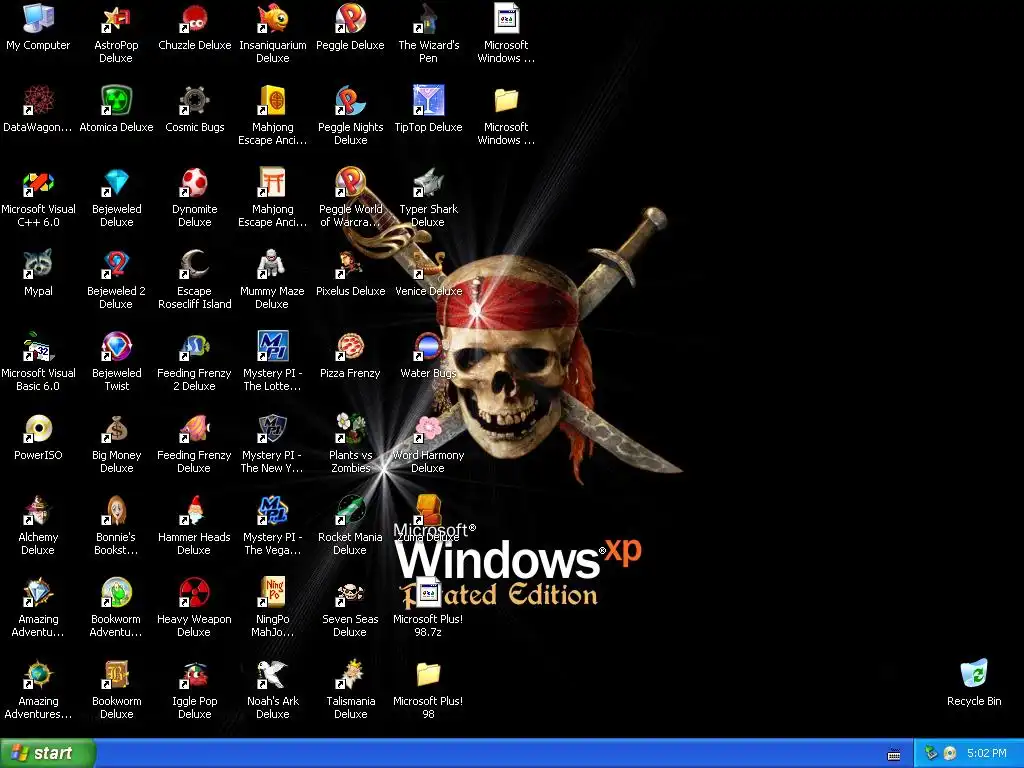Select the Rocket Mania Deluxe icon
Image resolution: width=1024 pixels, height=768 pixels.
click(x=351, y=511)
